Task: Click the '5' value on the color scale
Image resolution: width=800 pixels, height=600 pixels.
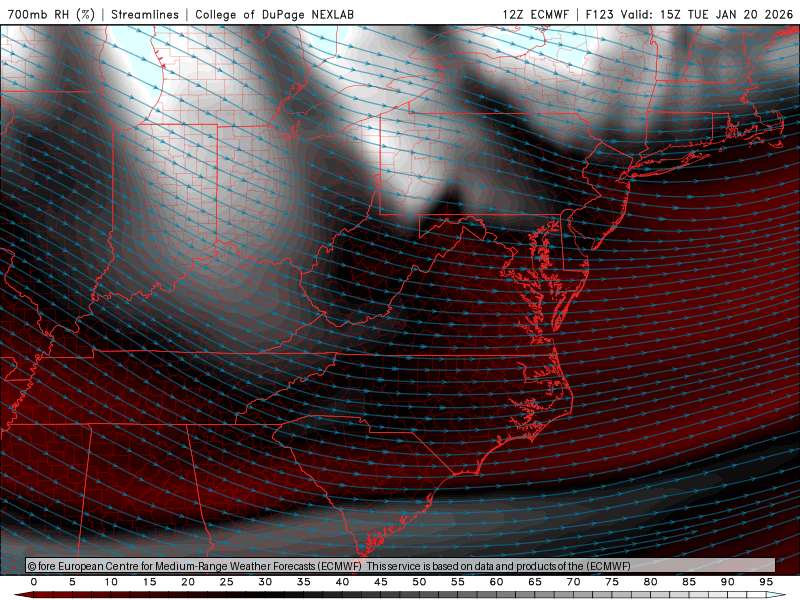Action: tap(72, 582)
